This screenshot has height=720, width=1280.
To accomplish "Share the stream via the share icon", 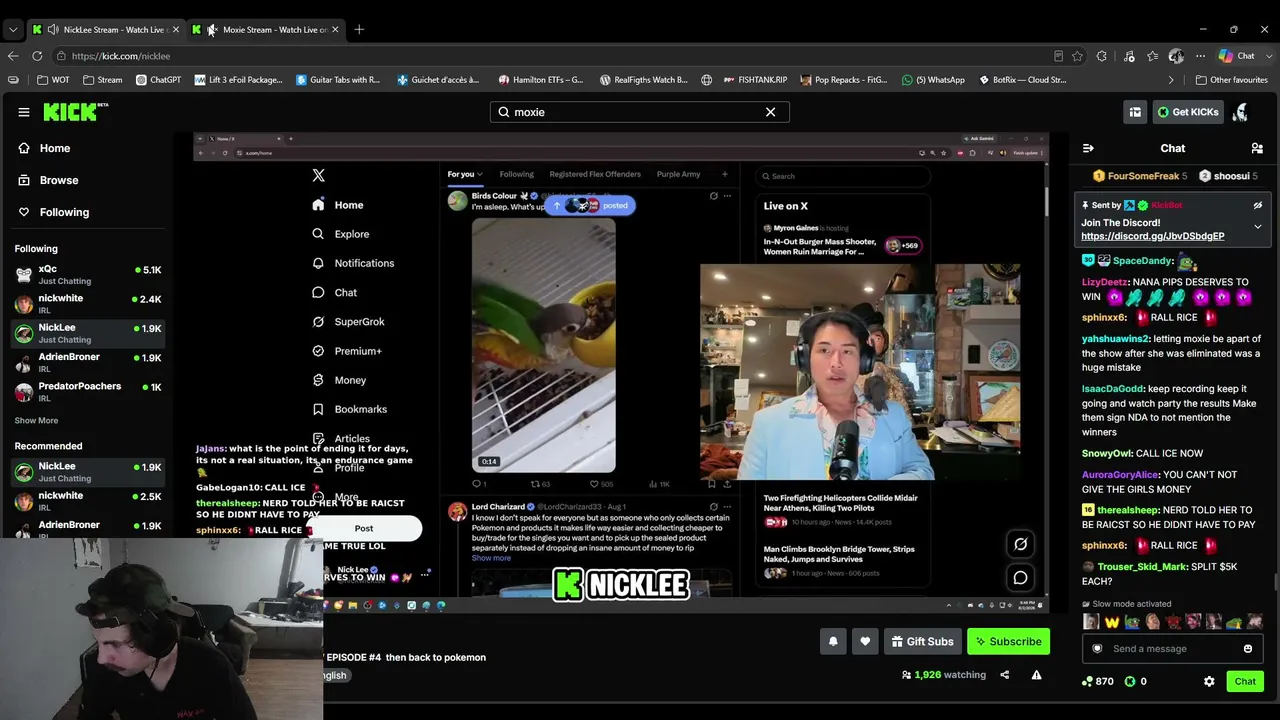I will click(1005, 675).
